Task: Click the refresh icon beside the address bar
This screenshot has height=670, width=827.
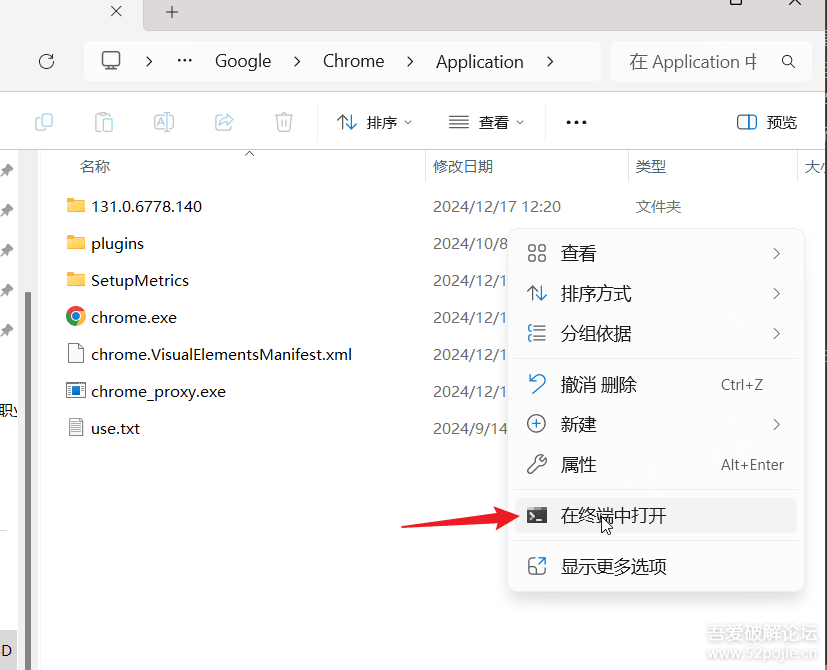Action: click(x=46, y=61)
